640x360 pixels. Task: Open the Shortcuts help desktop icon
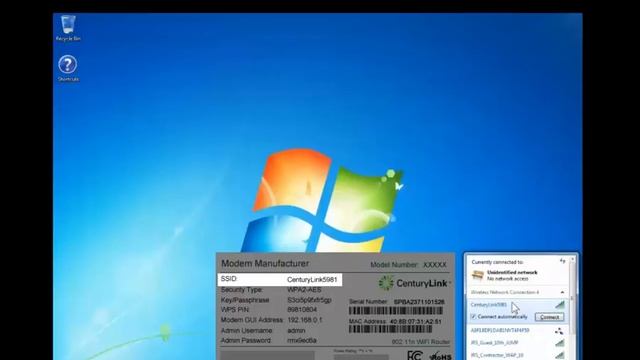tap(68, 69)
